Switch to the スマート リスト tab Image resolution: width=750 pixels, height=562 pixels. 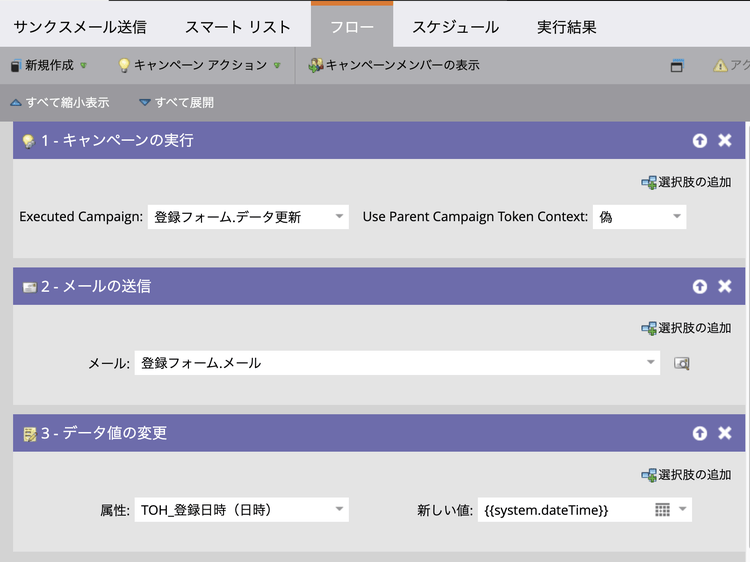238,27
